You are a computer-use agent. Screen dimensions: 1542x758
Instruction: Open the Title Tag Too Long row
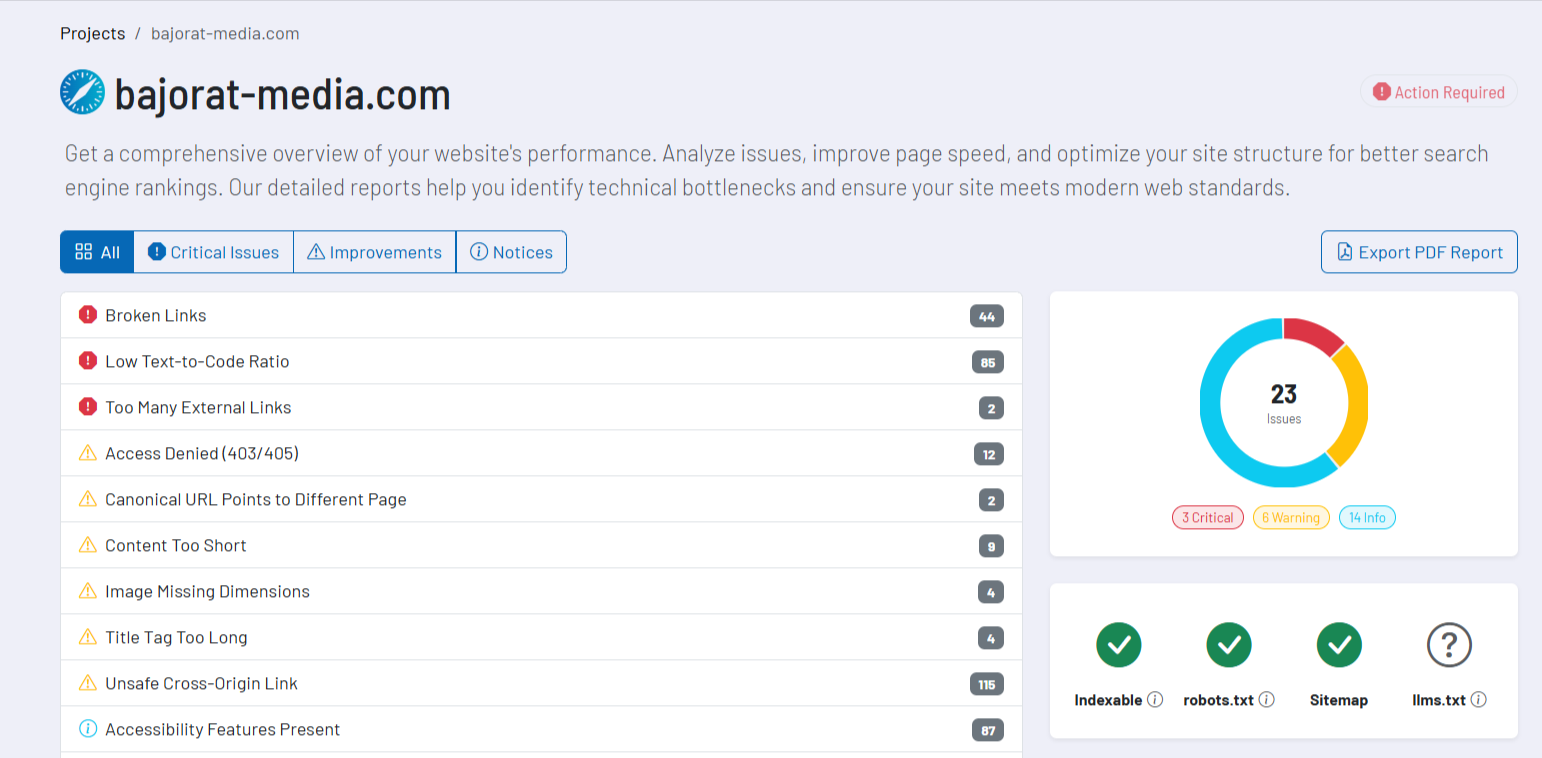pos(541,637)
